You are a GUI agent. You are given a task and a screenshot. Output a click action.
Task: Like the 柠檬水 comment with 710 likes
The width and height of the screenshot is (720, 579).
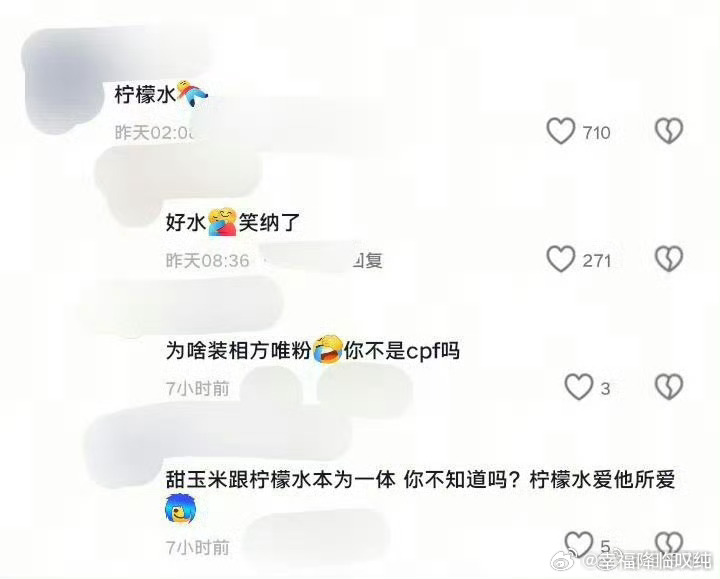click(561, 131)
